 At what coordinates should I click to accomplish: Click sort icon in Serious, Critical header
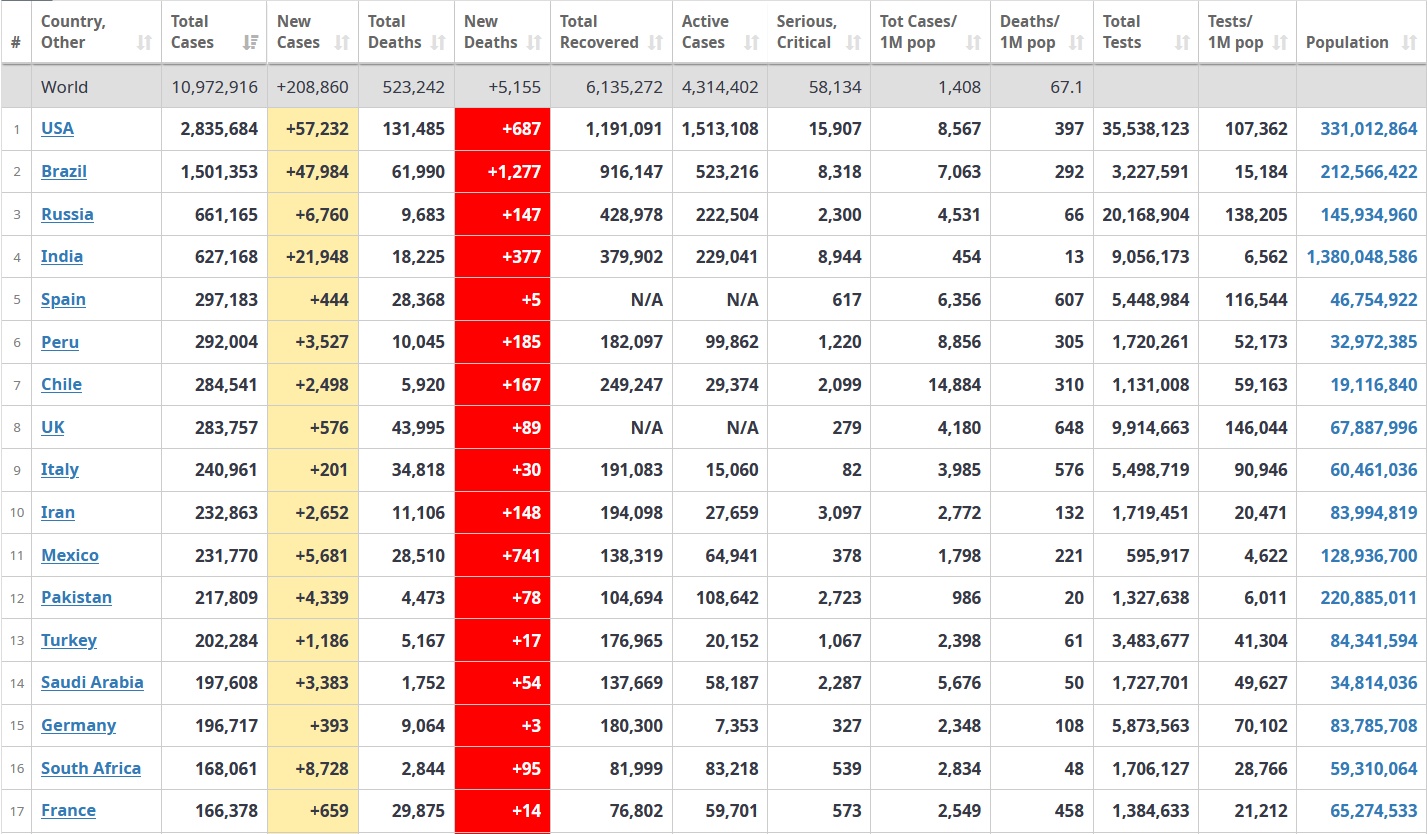pyautogui.click(x=853, y=43)
